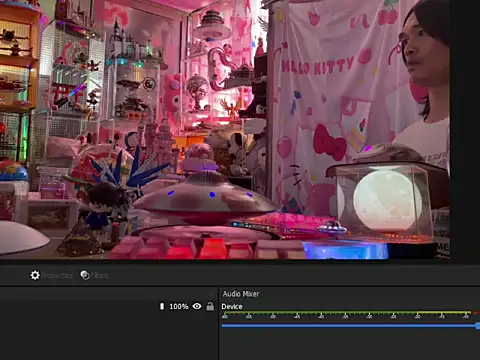Image resolution: width=480 pixels, height=360 pixels.
Task: Click the battery indicator icon beside 100%
Action: (162, 306)
